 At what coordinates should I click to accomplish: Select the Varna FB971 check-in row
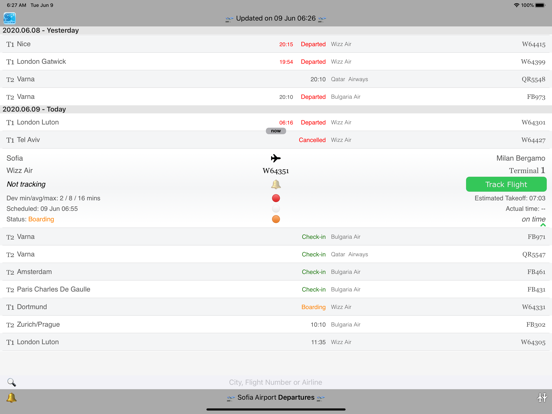(x=276, y=237)
